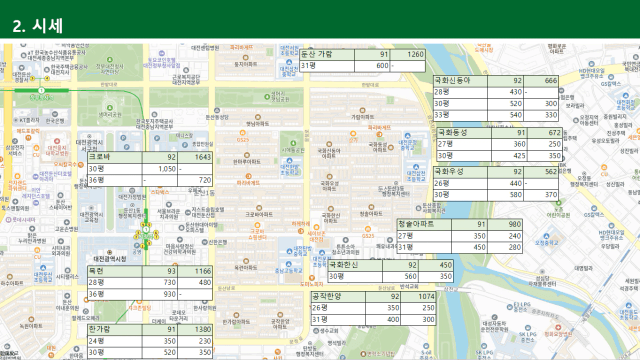Click the 대전문정중학교 school icon
This screenshot has width=640, height=360.
407,136
